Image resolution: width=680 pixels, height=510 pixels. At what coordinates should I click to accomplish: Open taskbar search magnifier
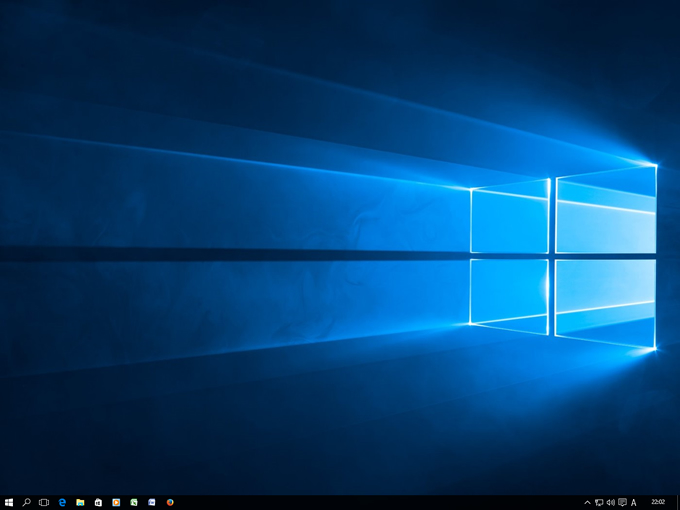coord(26,502)
